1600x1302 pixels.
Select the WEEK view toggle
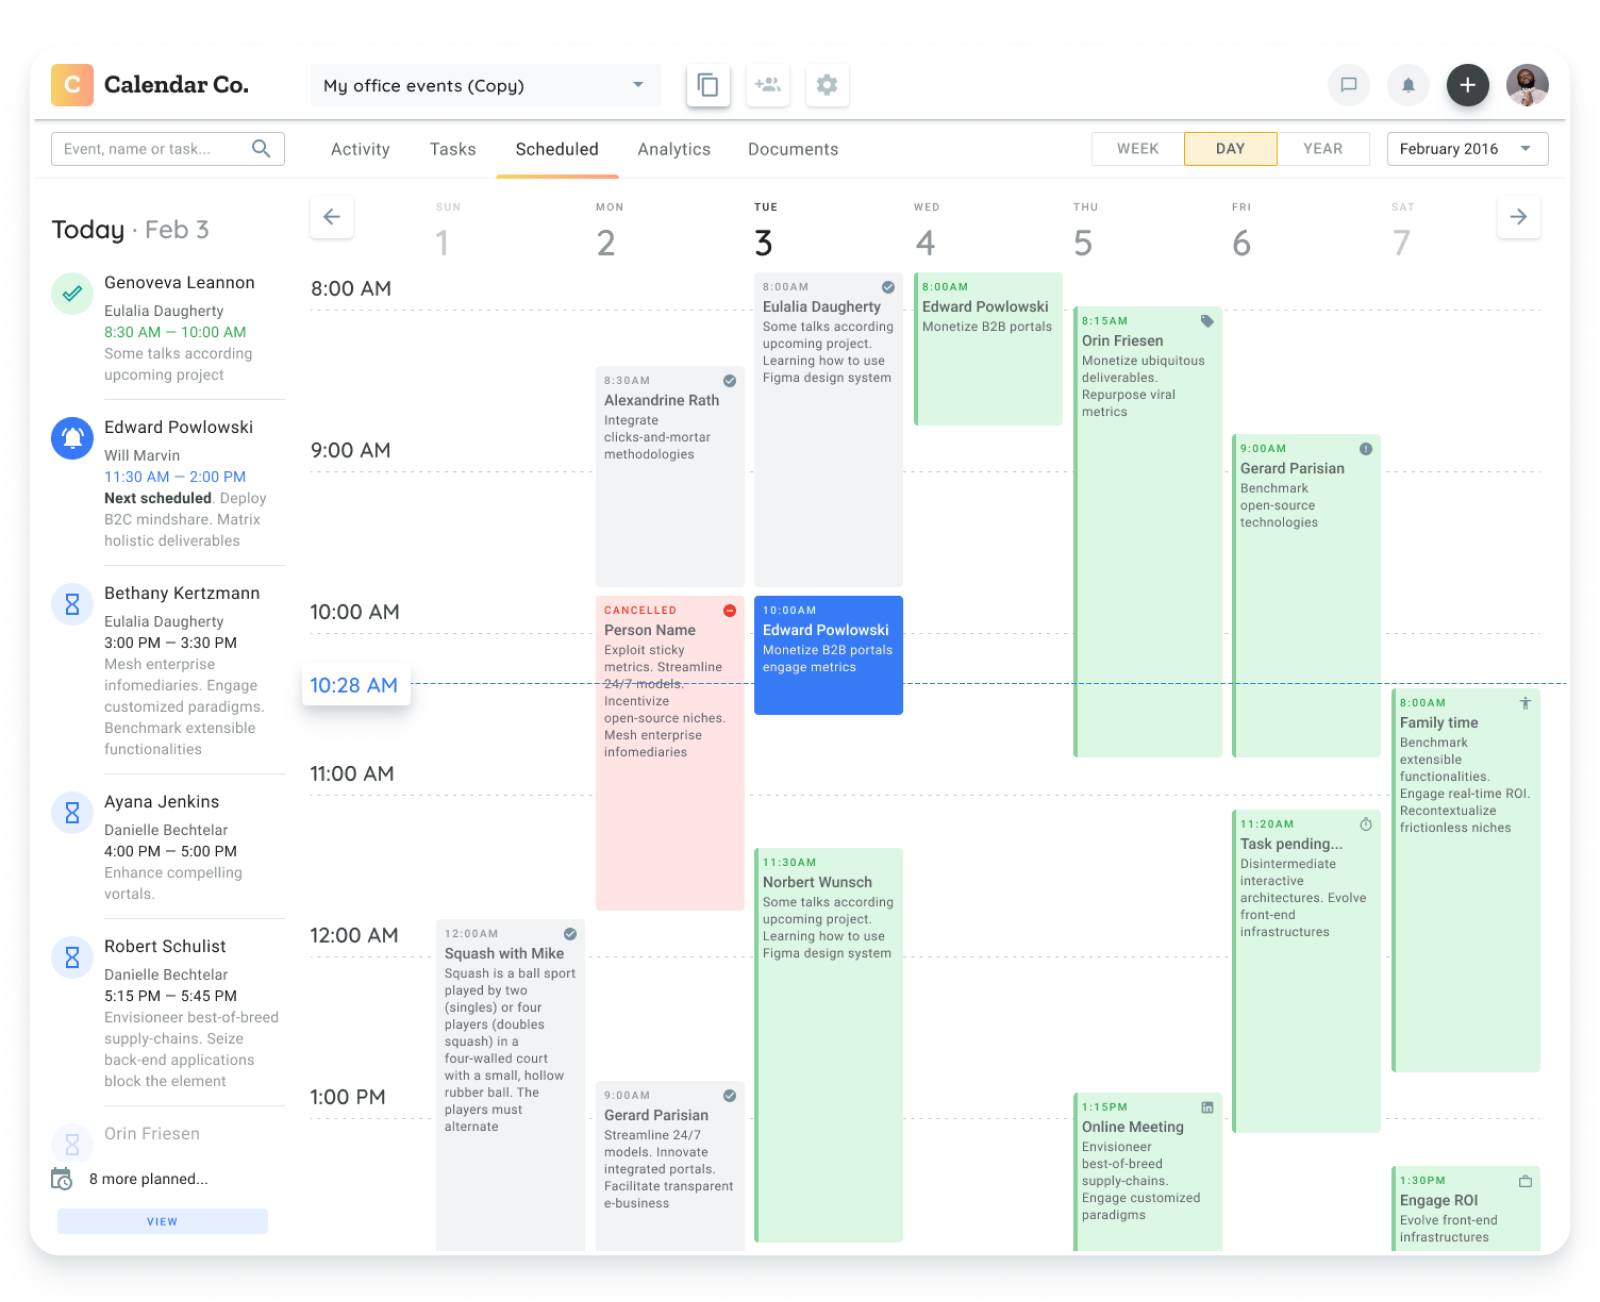pyautogui.click(x=1136, y=148)
